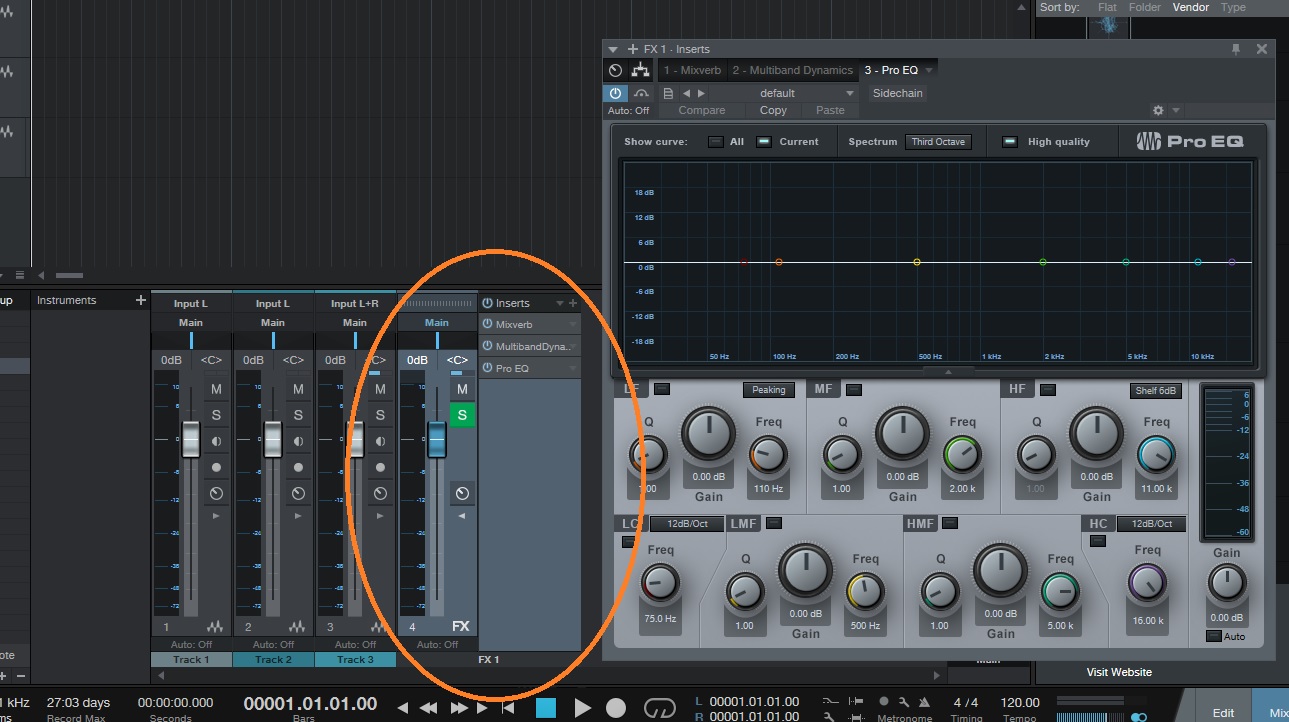
Task: Toggle the Show curve Current checkbox
Action: click(764, 142)
